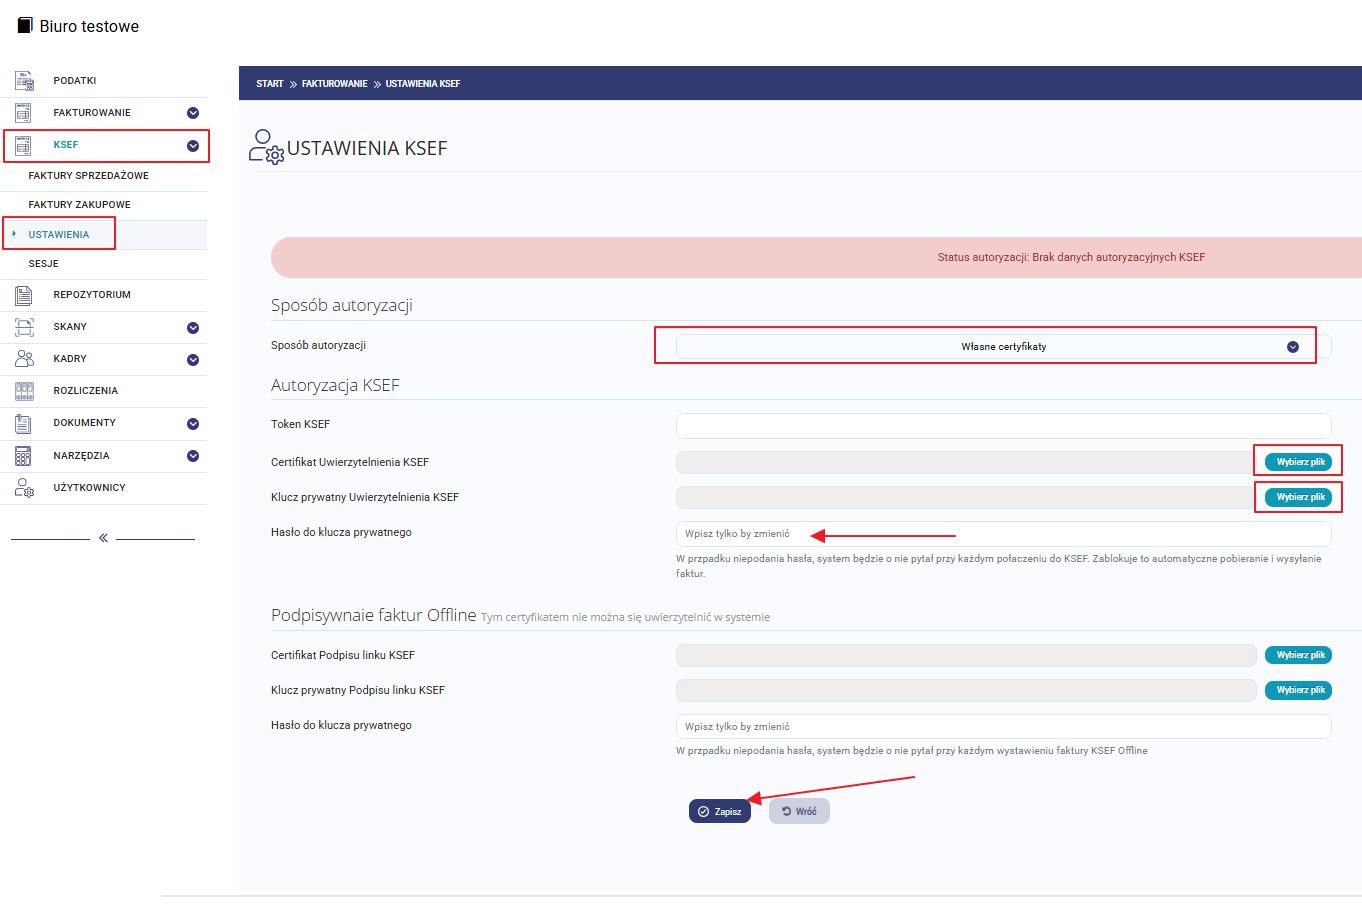Focus the Token KSEF input field

pyautogui.click(x=1003, y=425)
